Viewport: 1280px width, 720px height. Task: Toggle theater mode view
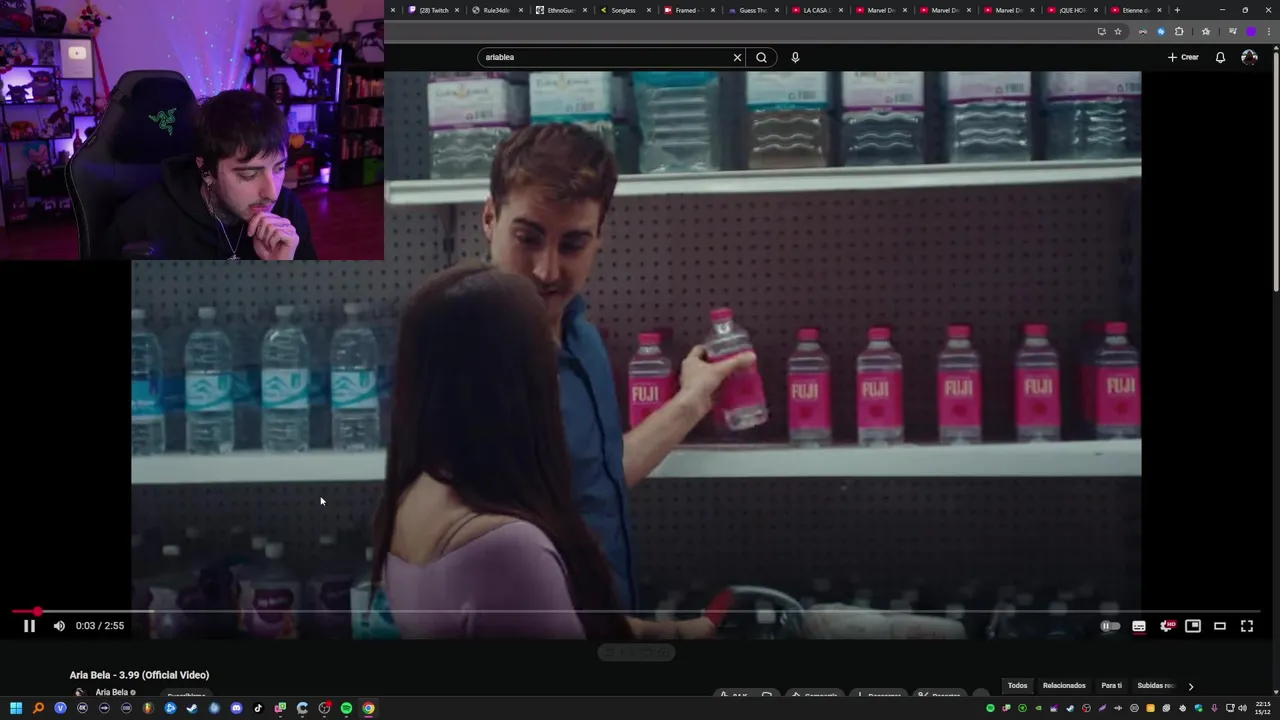(x=1220, y=626)
